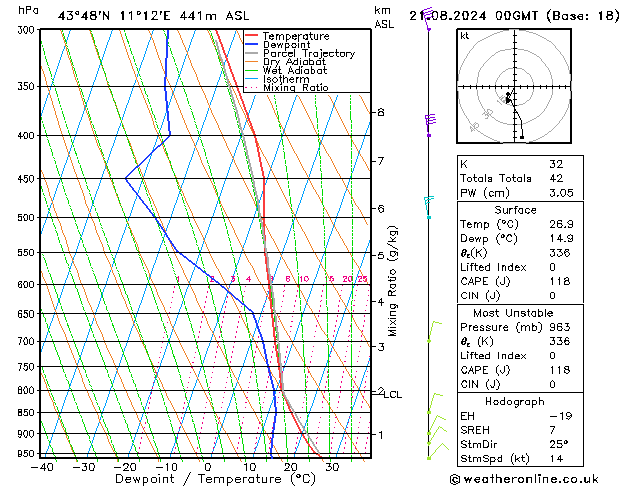Click the Totals Totals value 42
The image size is (629, 486).
click(556, 178)
